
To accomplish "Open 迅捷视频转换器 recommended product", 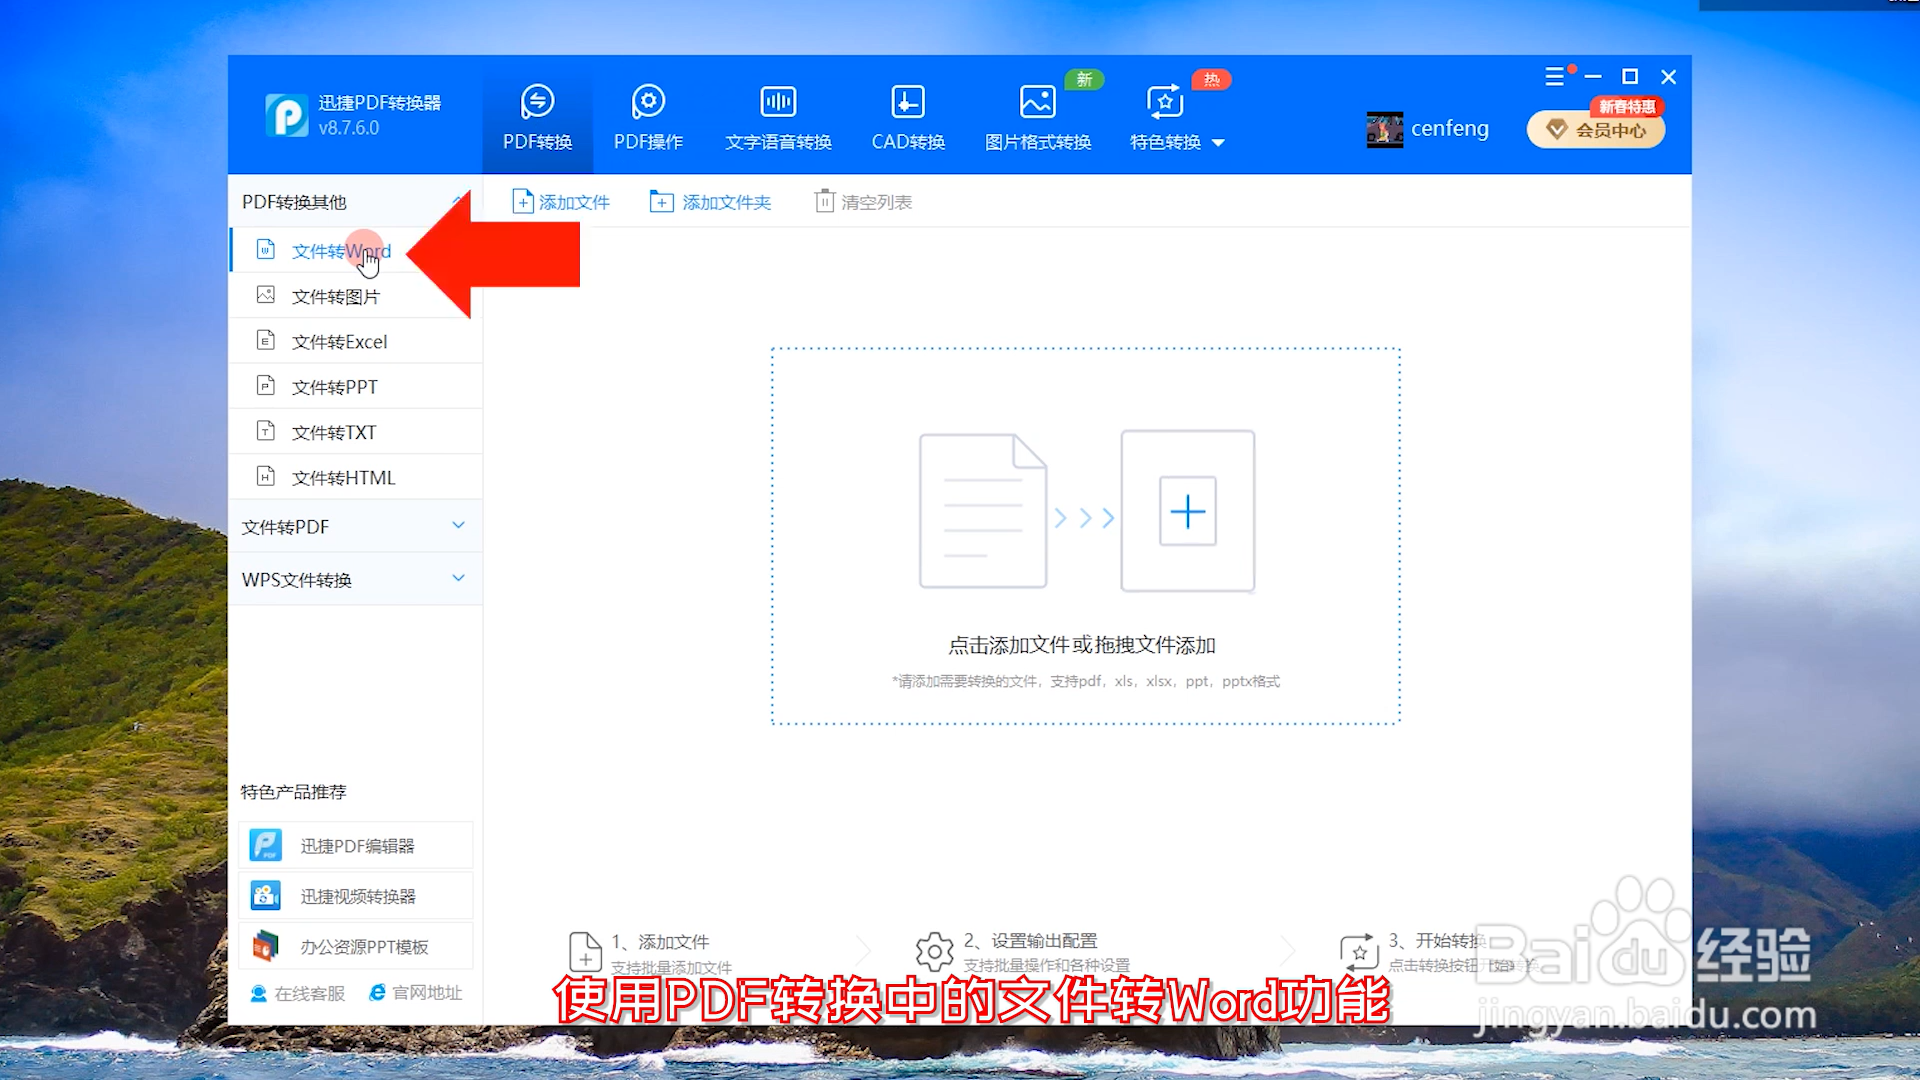I will (355, 896).
